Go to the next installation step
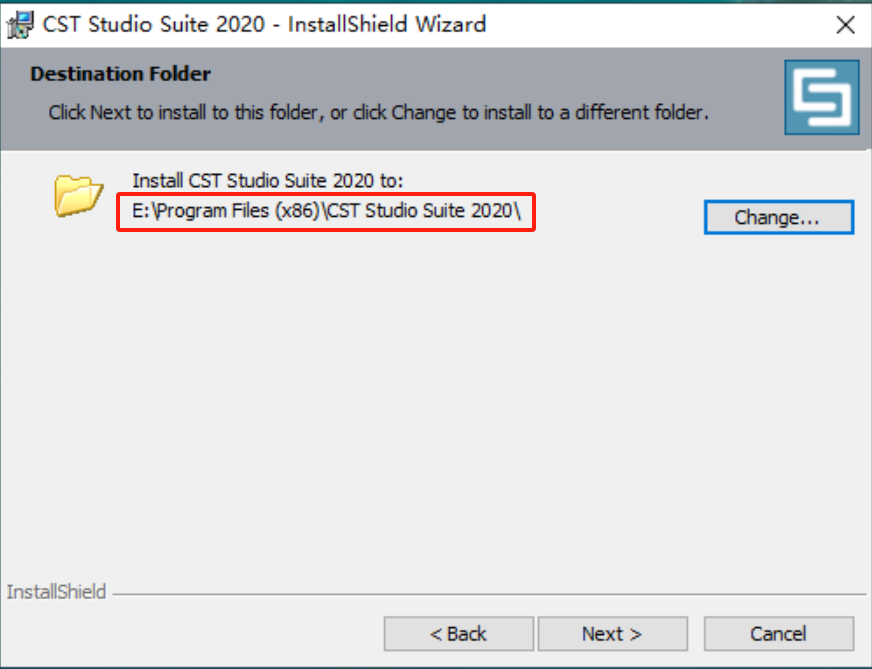Screen dimensions: 872x669 coord(613,633)
